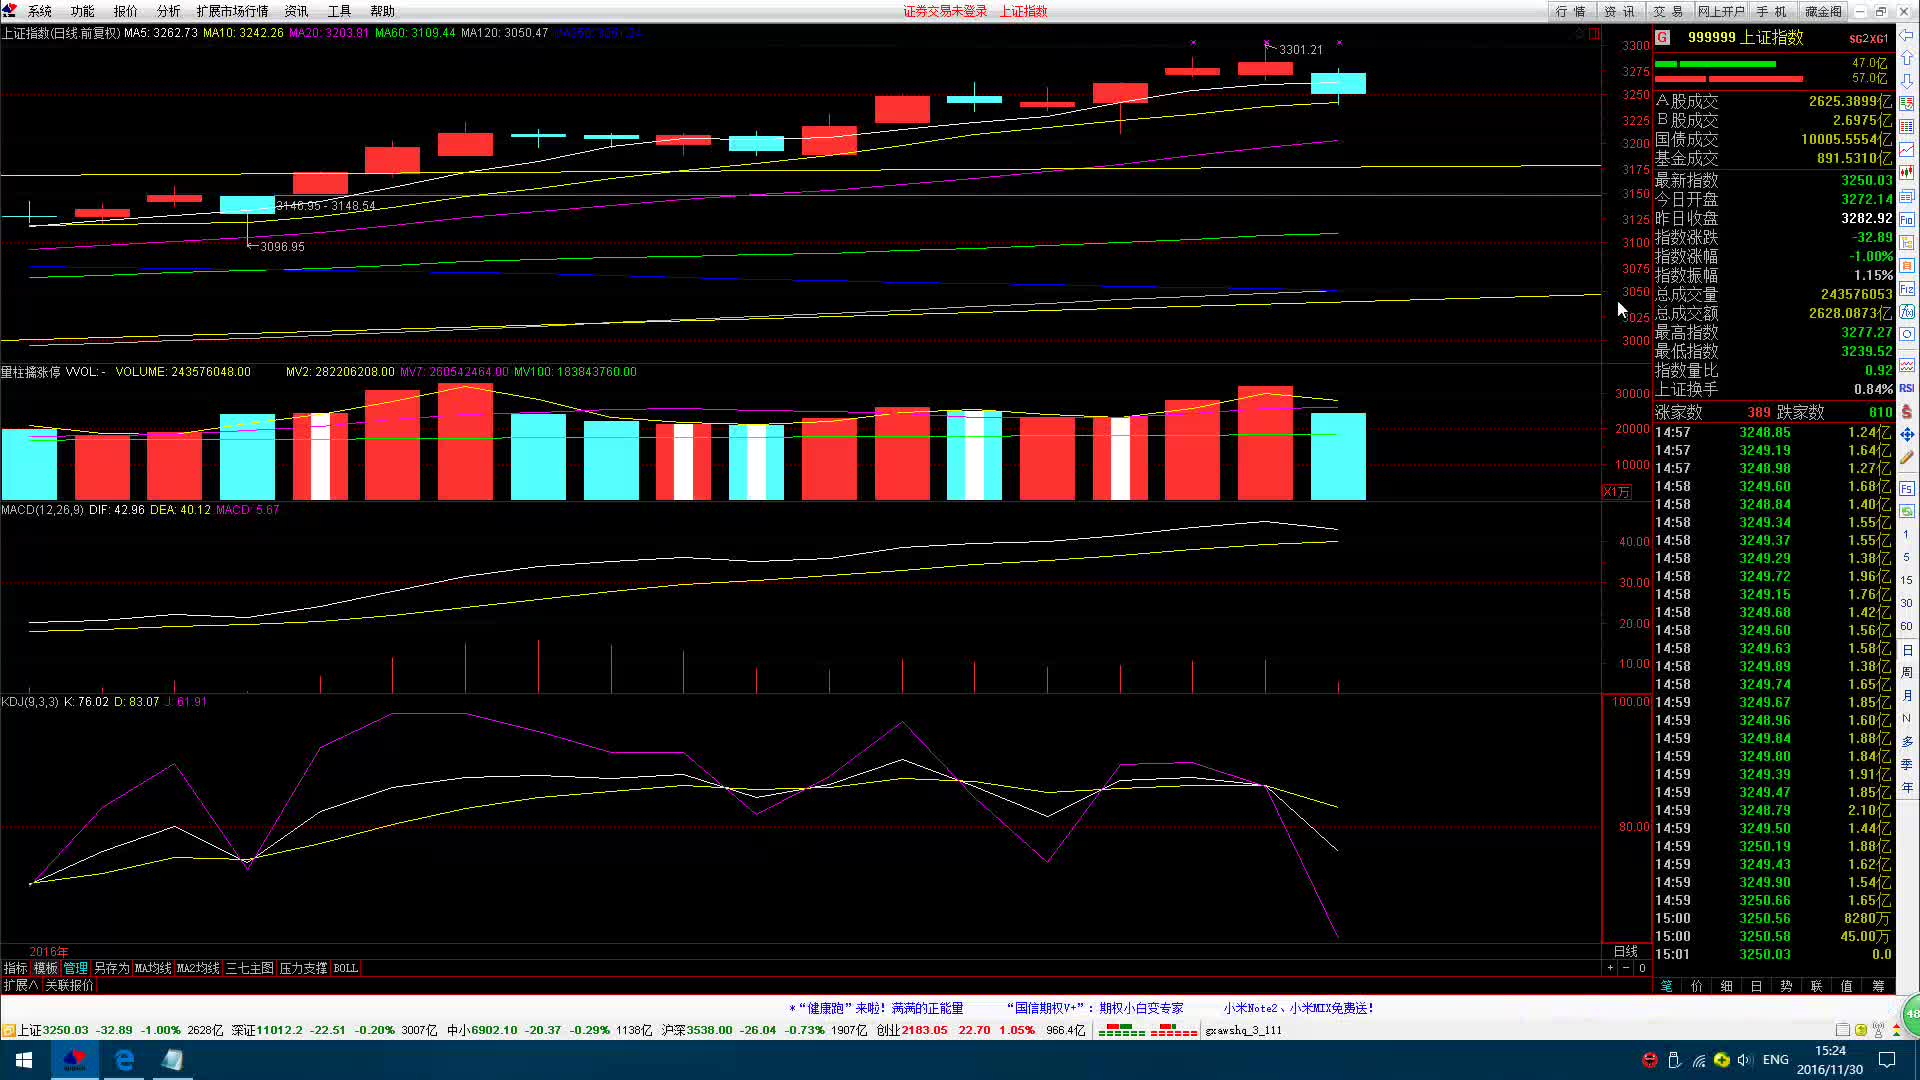Switch to the 势 tab in tick panel
This screenshot has height=1080, width=1920.
[1786, 986]
